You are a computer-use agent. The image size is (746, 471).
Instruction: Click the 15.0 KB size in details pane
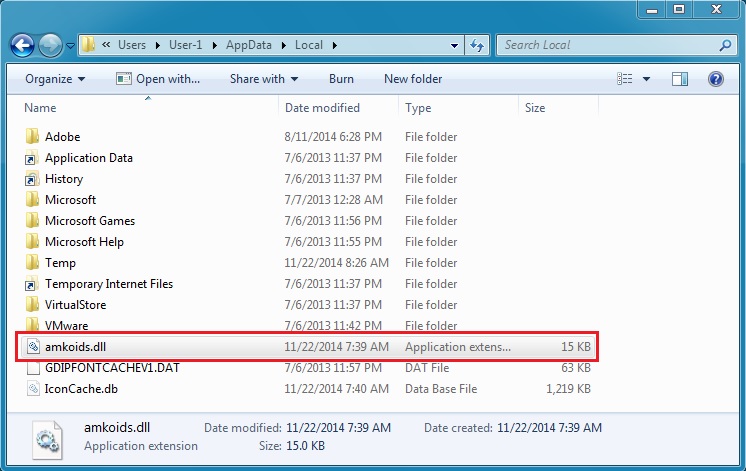coord(305,446)
